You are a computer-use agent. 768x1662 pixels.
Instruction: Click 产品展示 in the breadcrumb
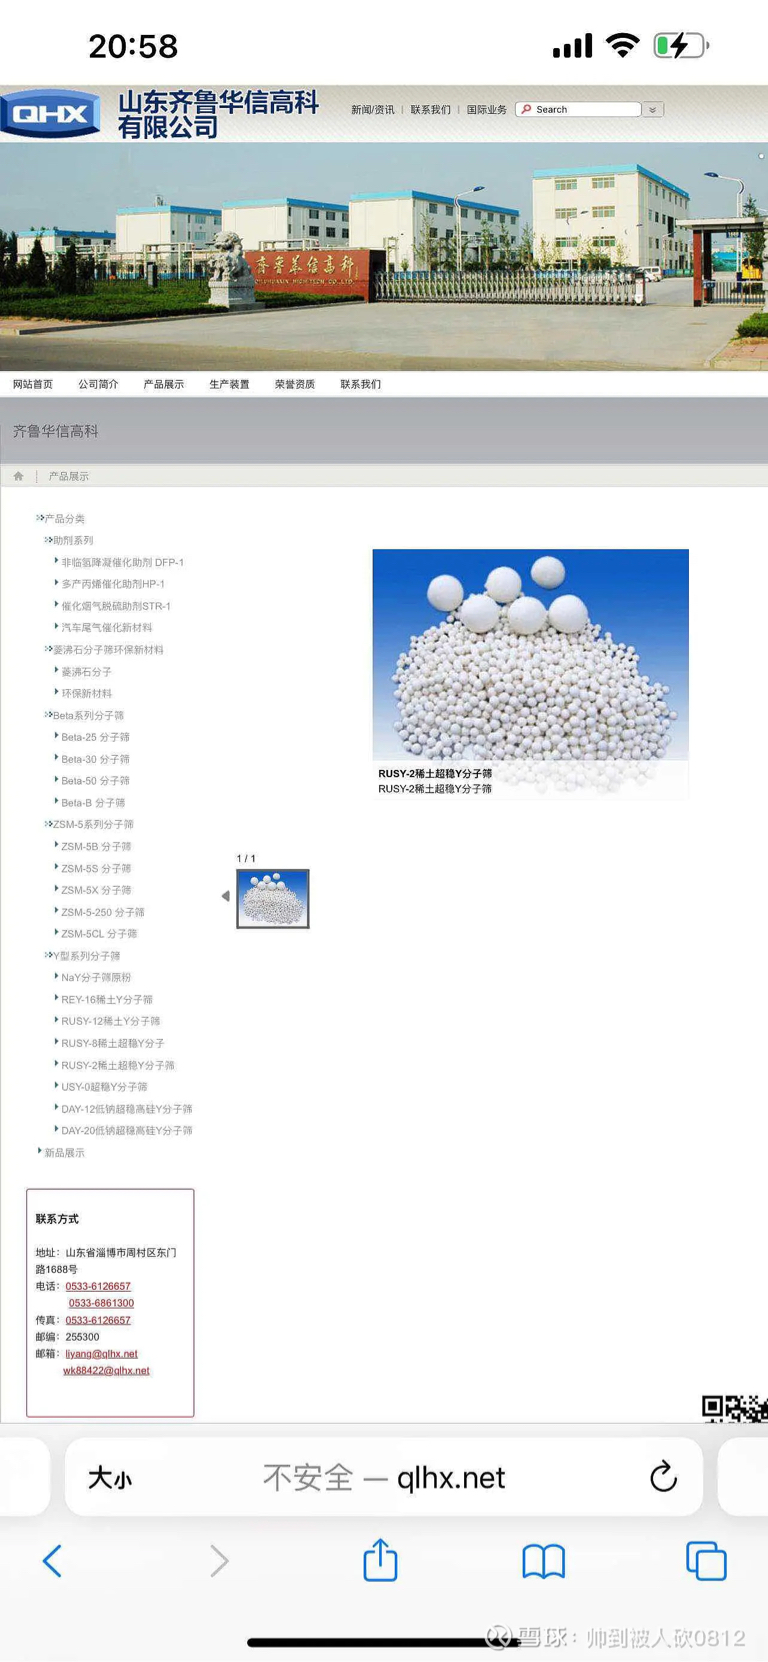69,476
